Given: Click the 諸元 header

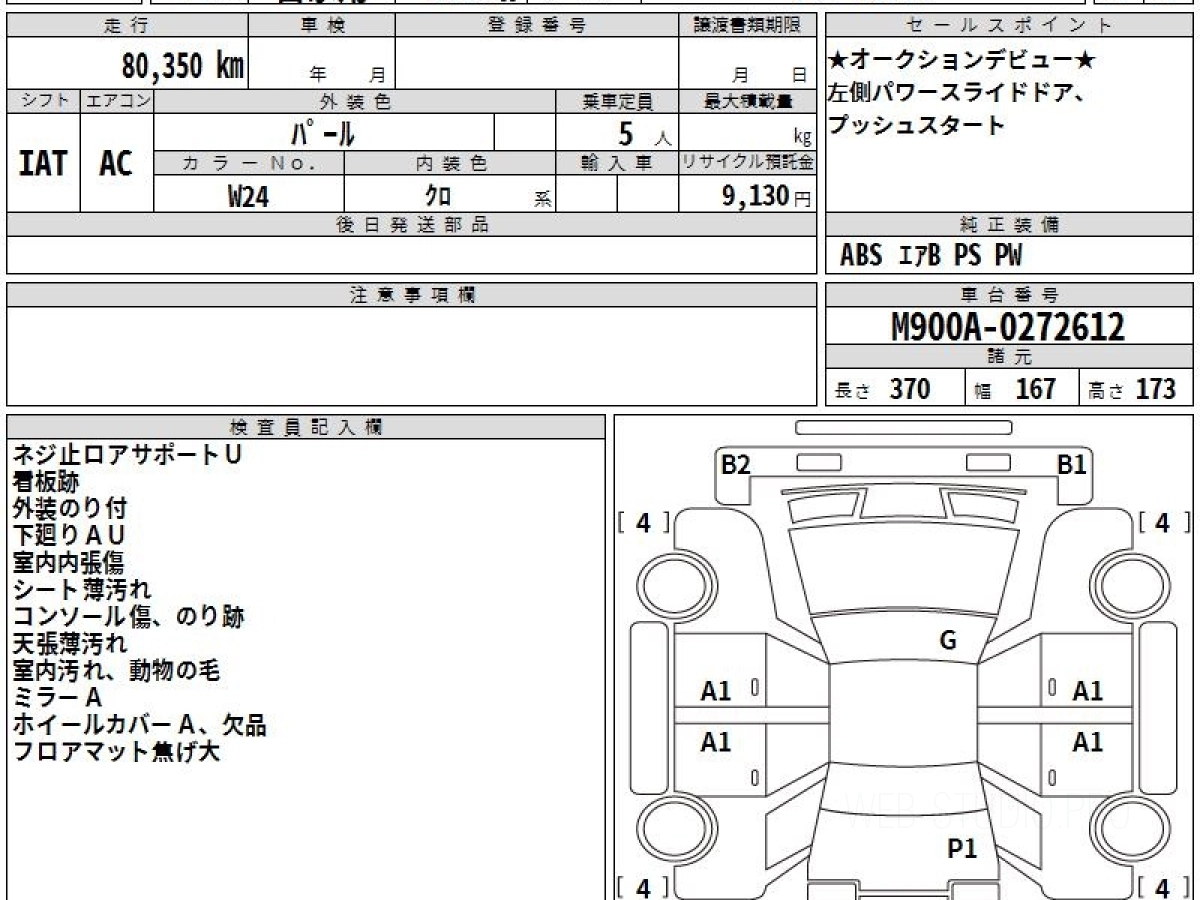Looking at the screenshot, I should 1009,357.
